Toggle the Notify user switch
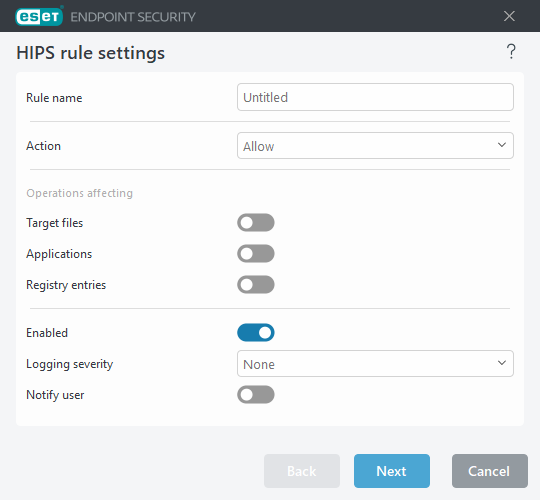 pyautogui.click(x=256, y=395)
